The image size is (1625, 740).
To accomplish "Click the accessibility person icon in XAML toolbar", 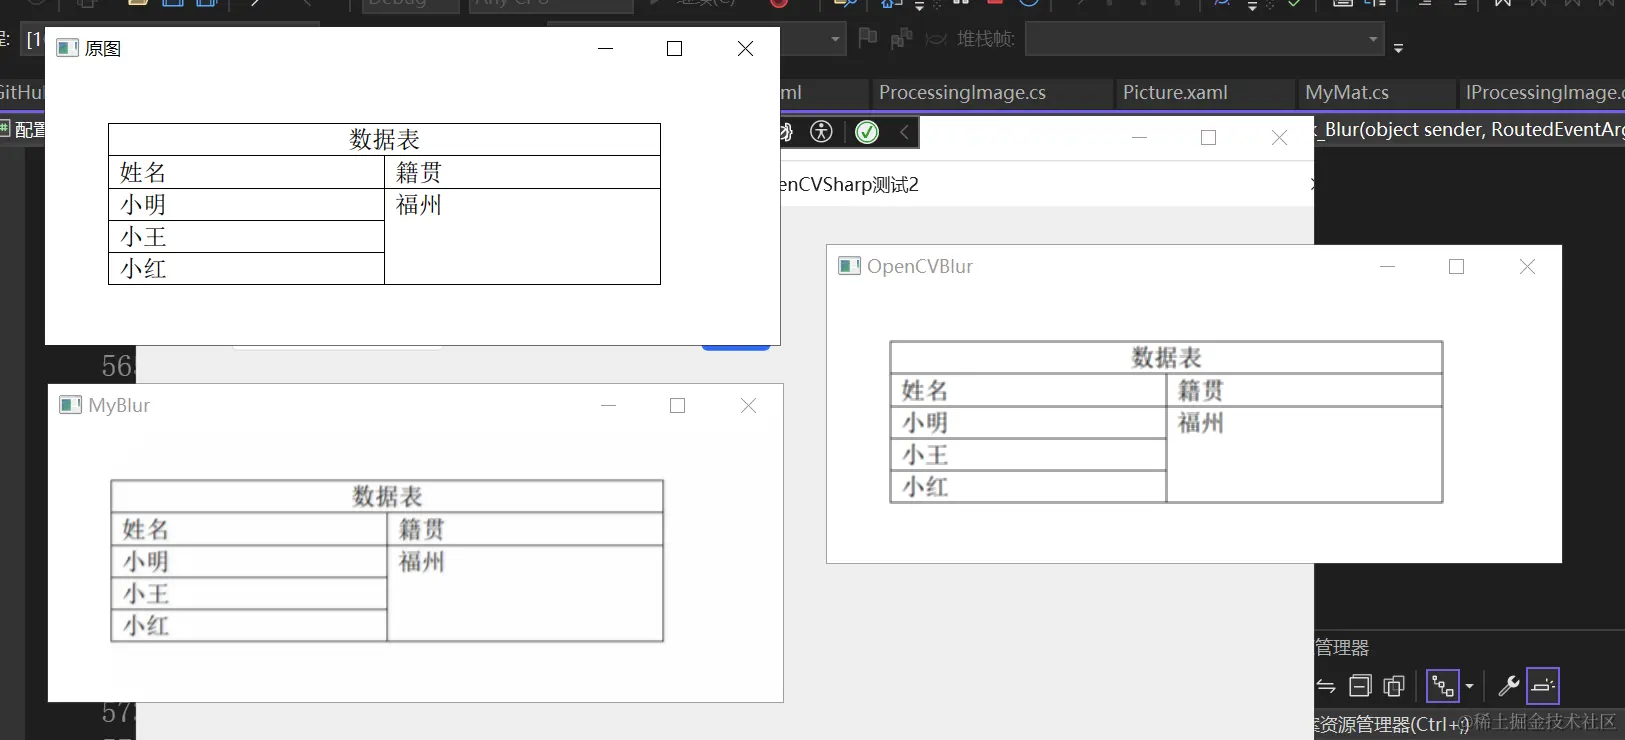I will [821, 132].
